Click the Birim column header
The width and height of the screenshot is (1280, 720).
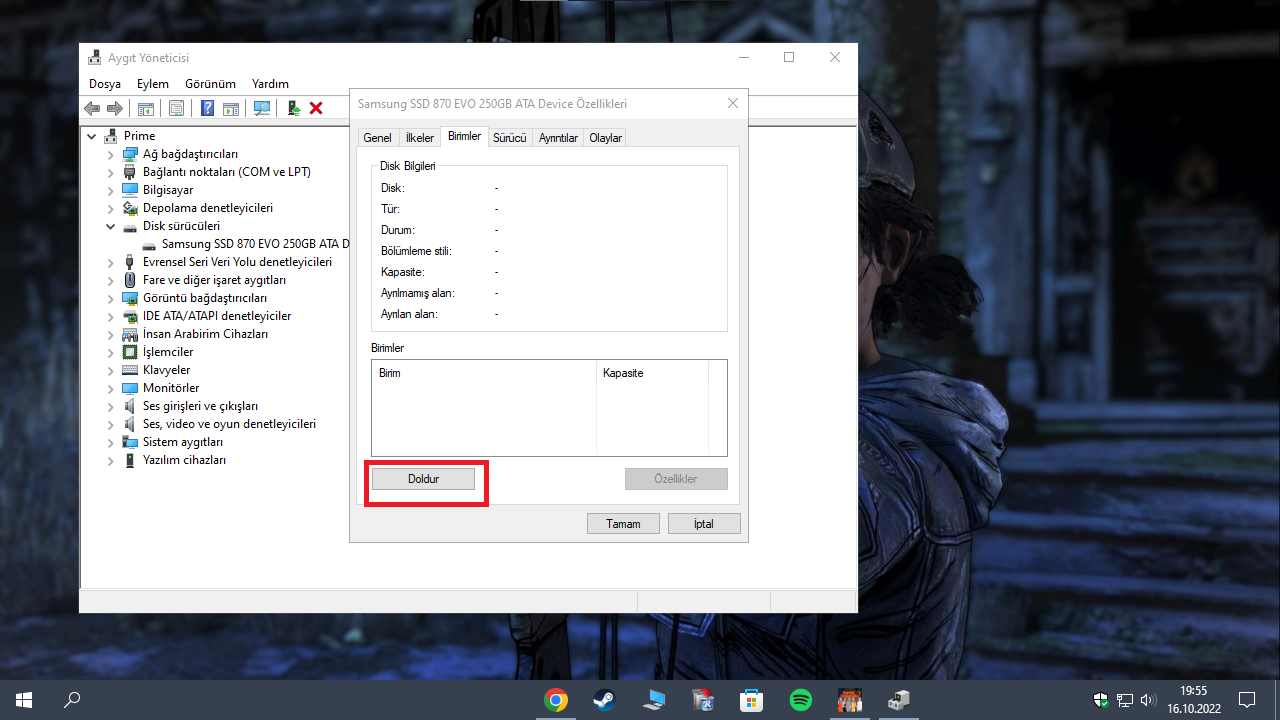pyautogui.click(x=484, y=373)
